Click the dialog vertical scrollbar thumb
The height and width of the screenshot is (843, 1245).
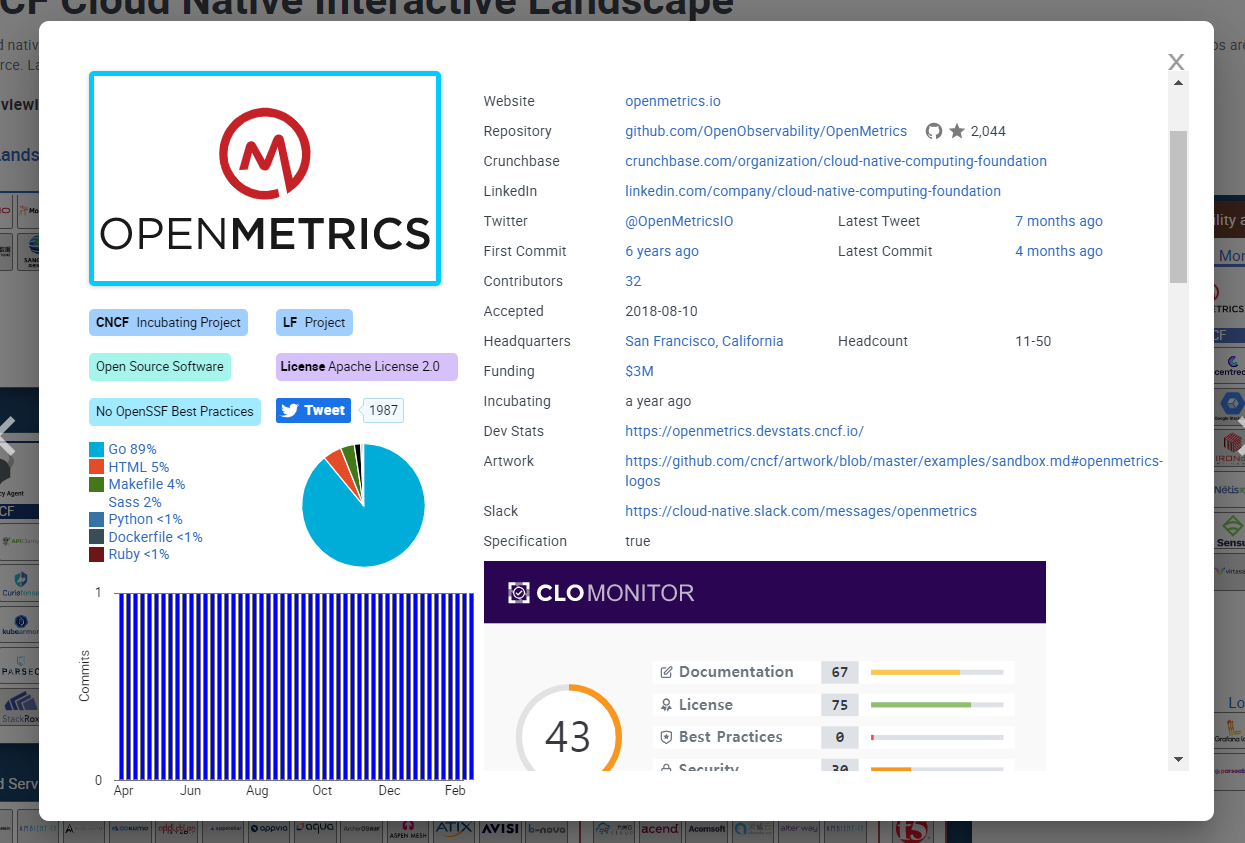pyautogui.click(x=1179, y=207)
